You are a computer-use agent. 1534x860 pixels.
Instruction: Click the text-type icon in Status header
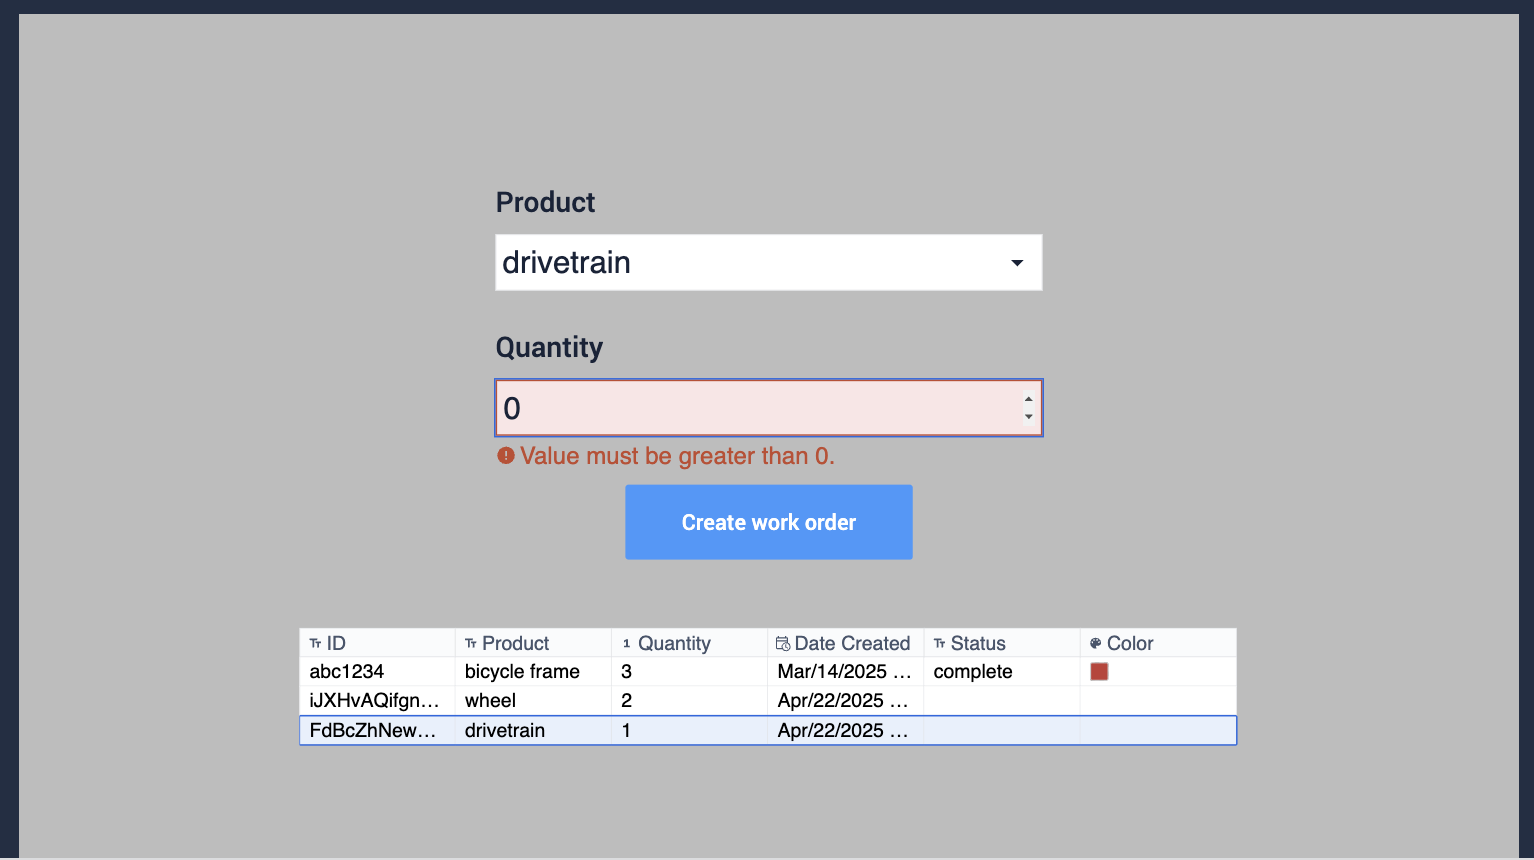pyautogui.click(x=939, y=644)
